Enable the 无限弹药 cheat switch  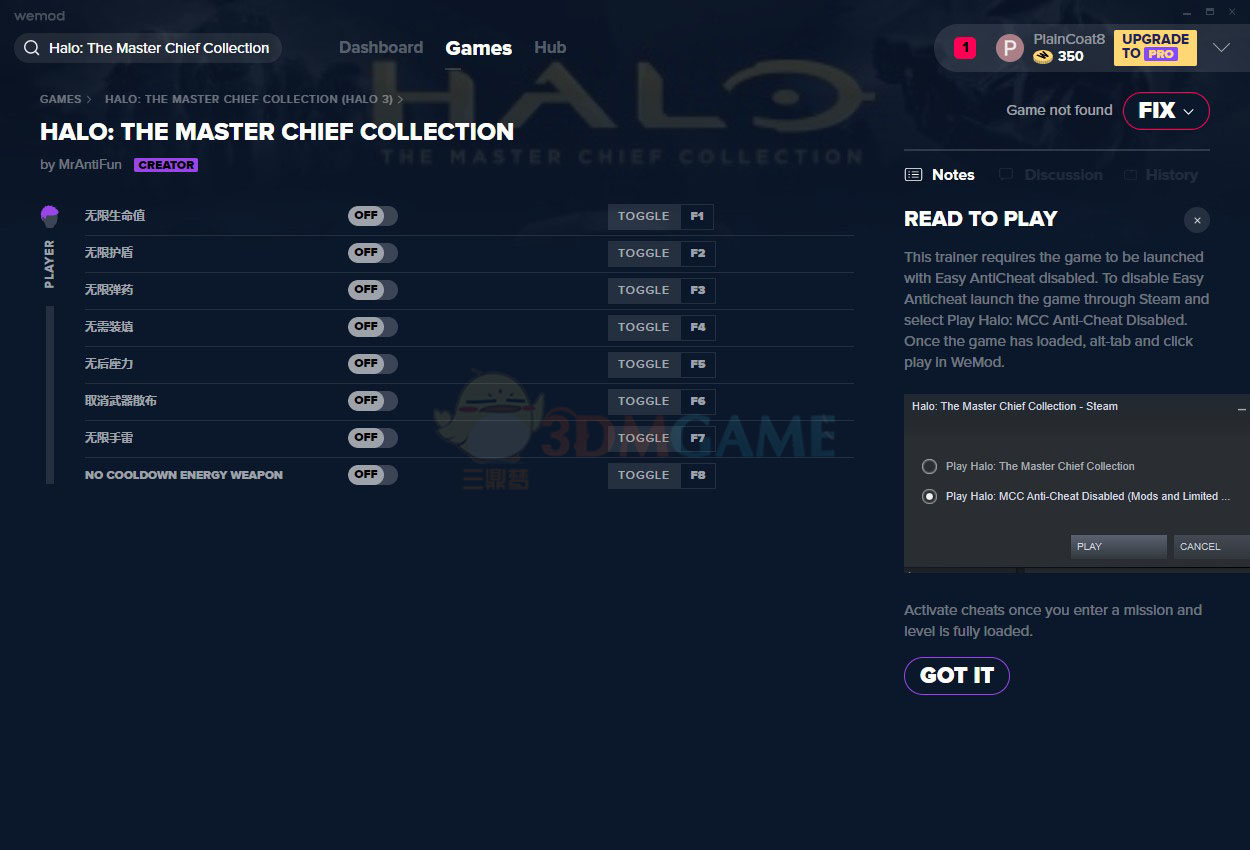coord(372,290)
